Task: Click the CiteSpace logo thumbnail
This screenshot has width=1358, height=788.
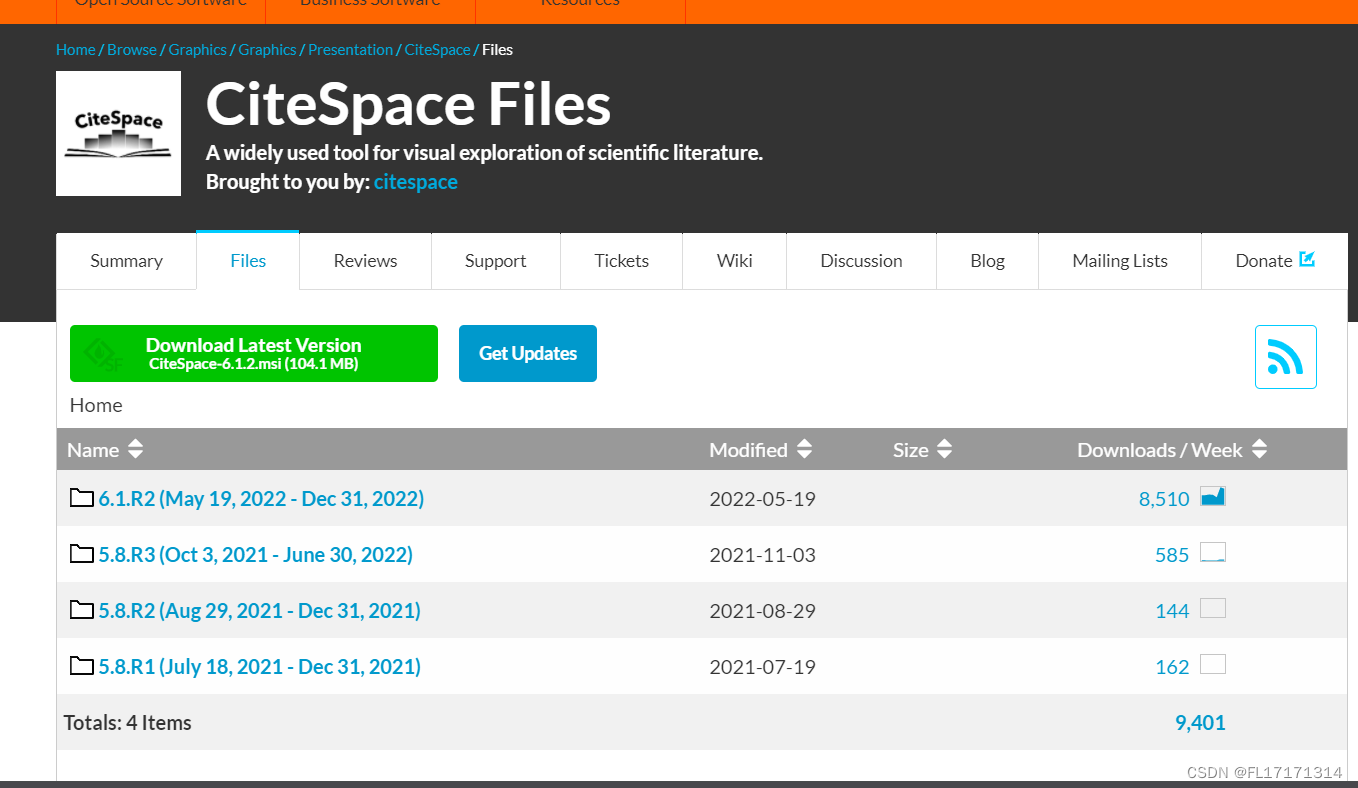Action: coord(118,133)
